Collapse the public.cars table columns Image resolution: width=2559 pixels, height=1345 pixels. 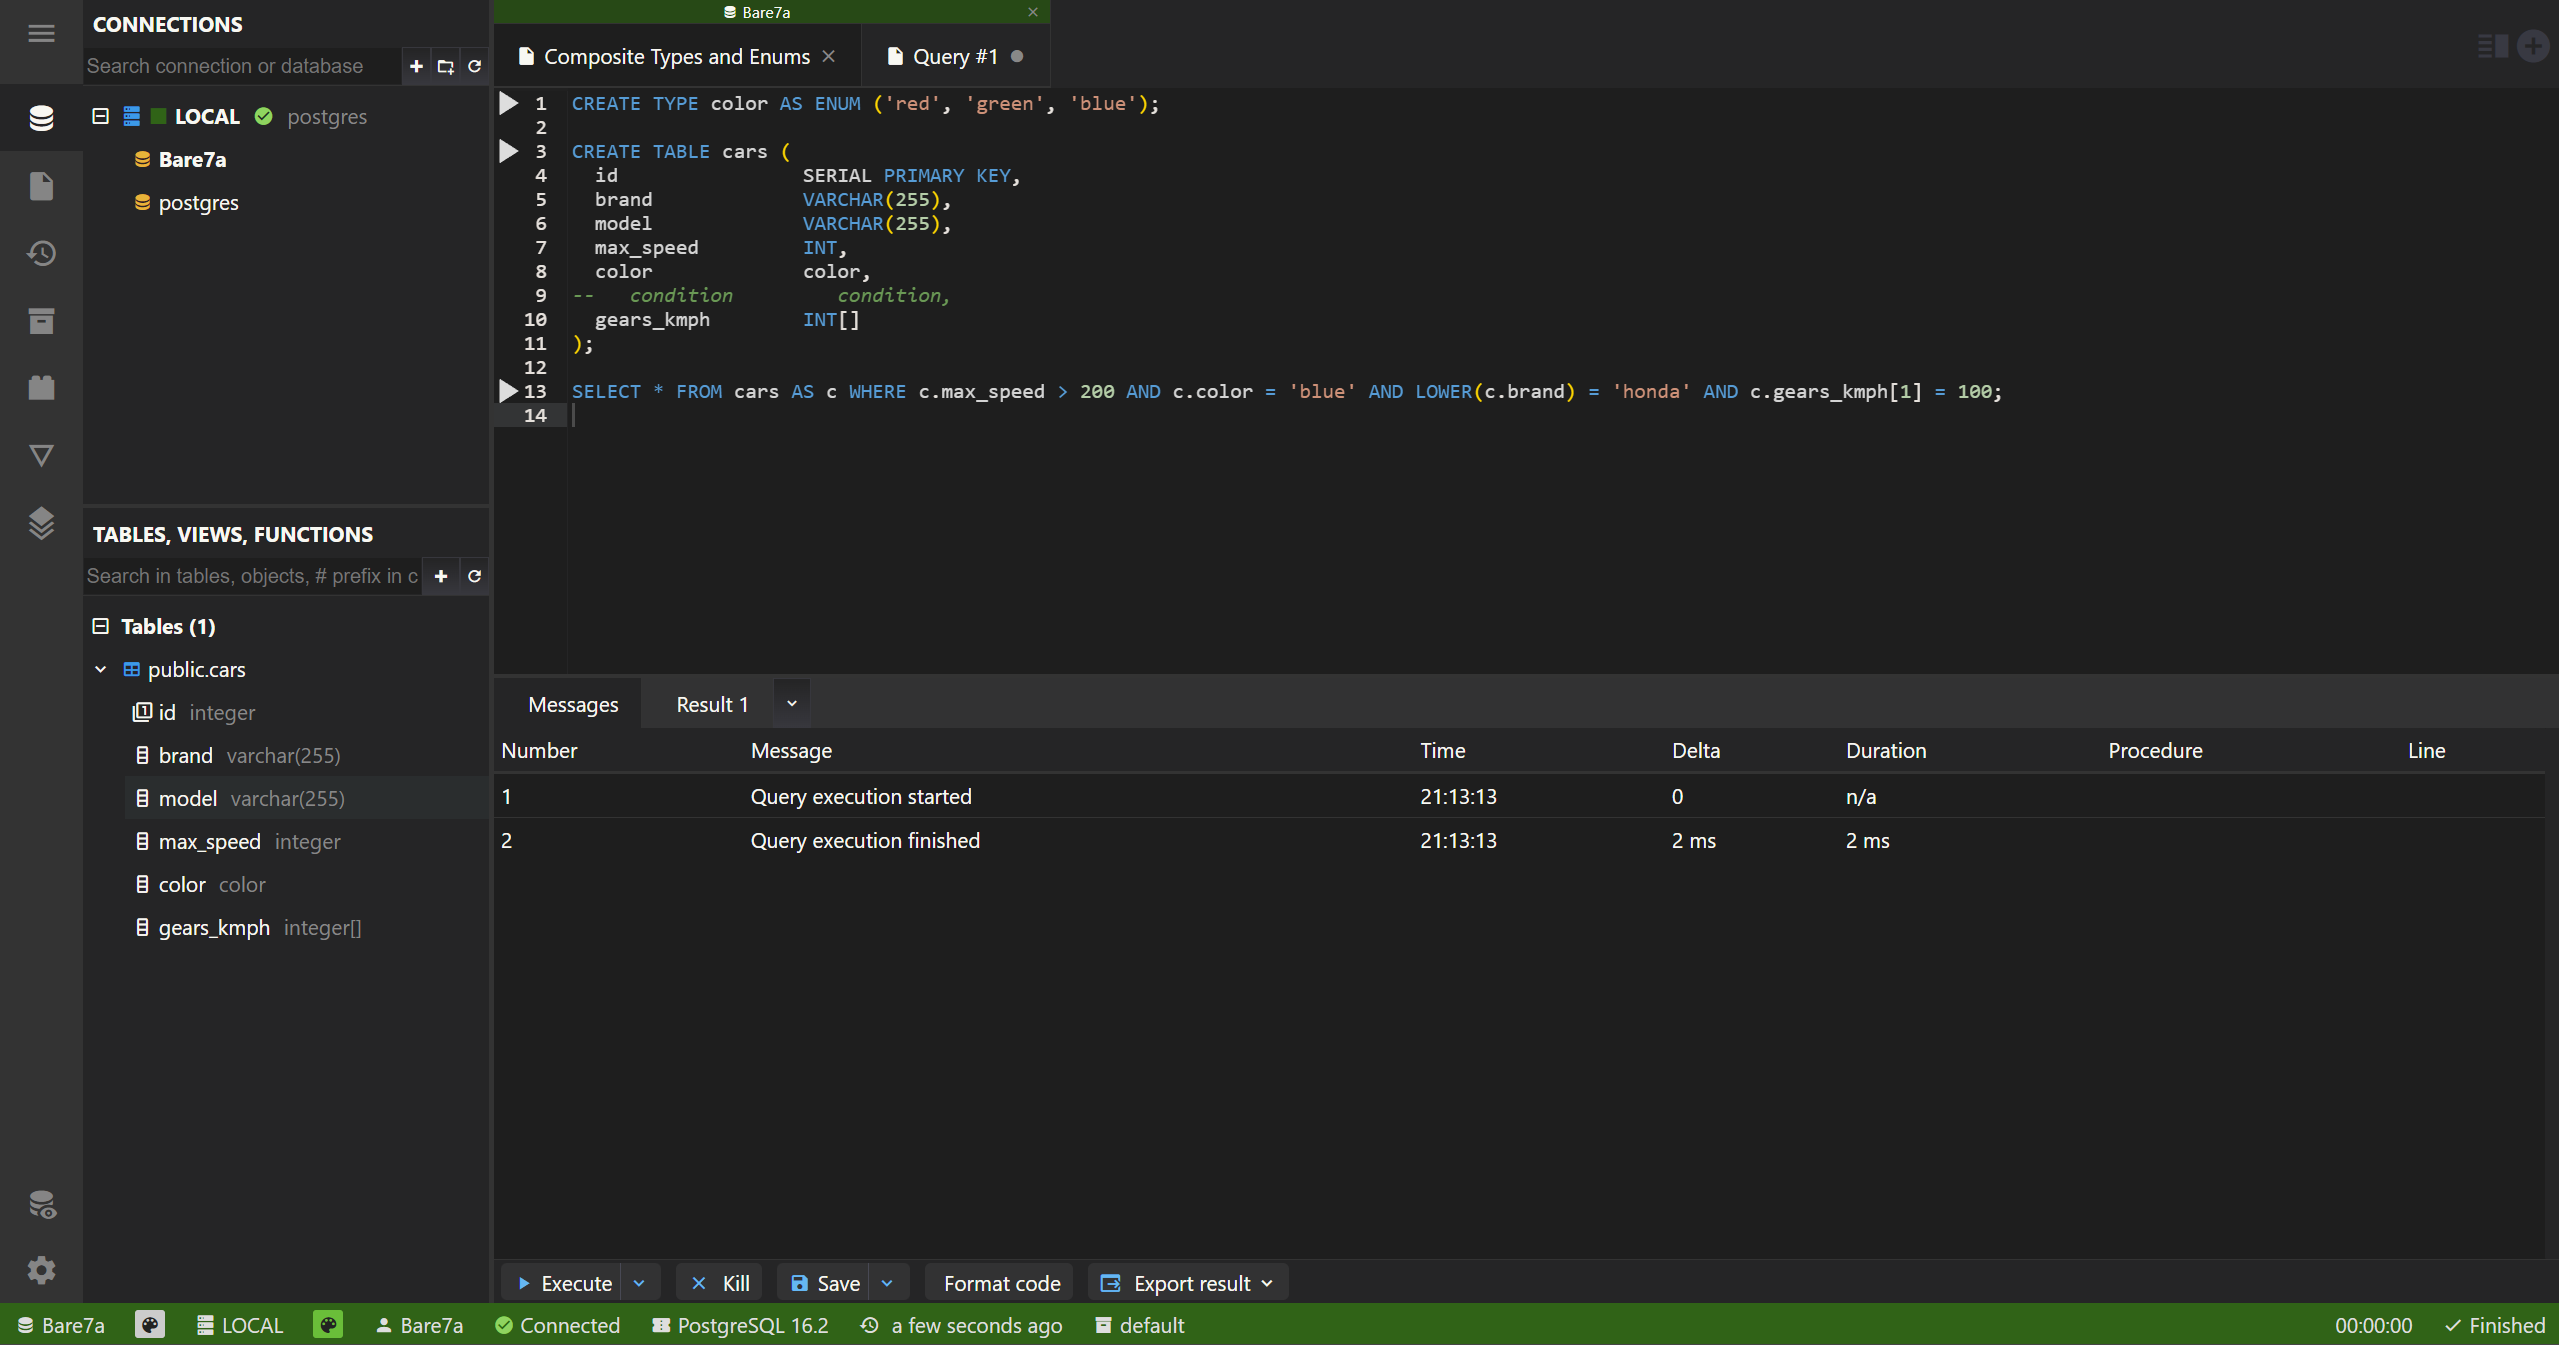(100, 669)
